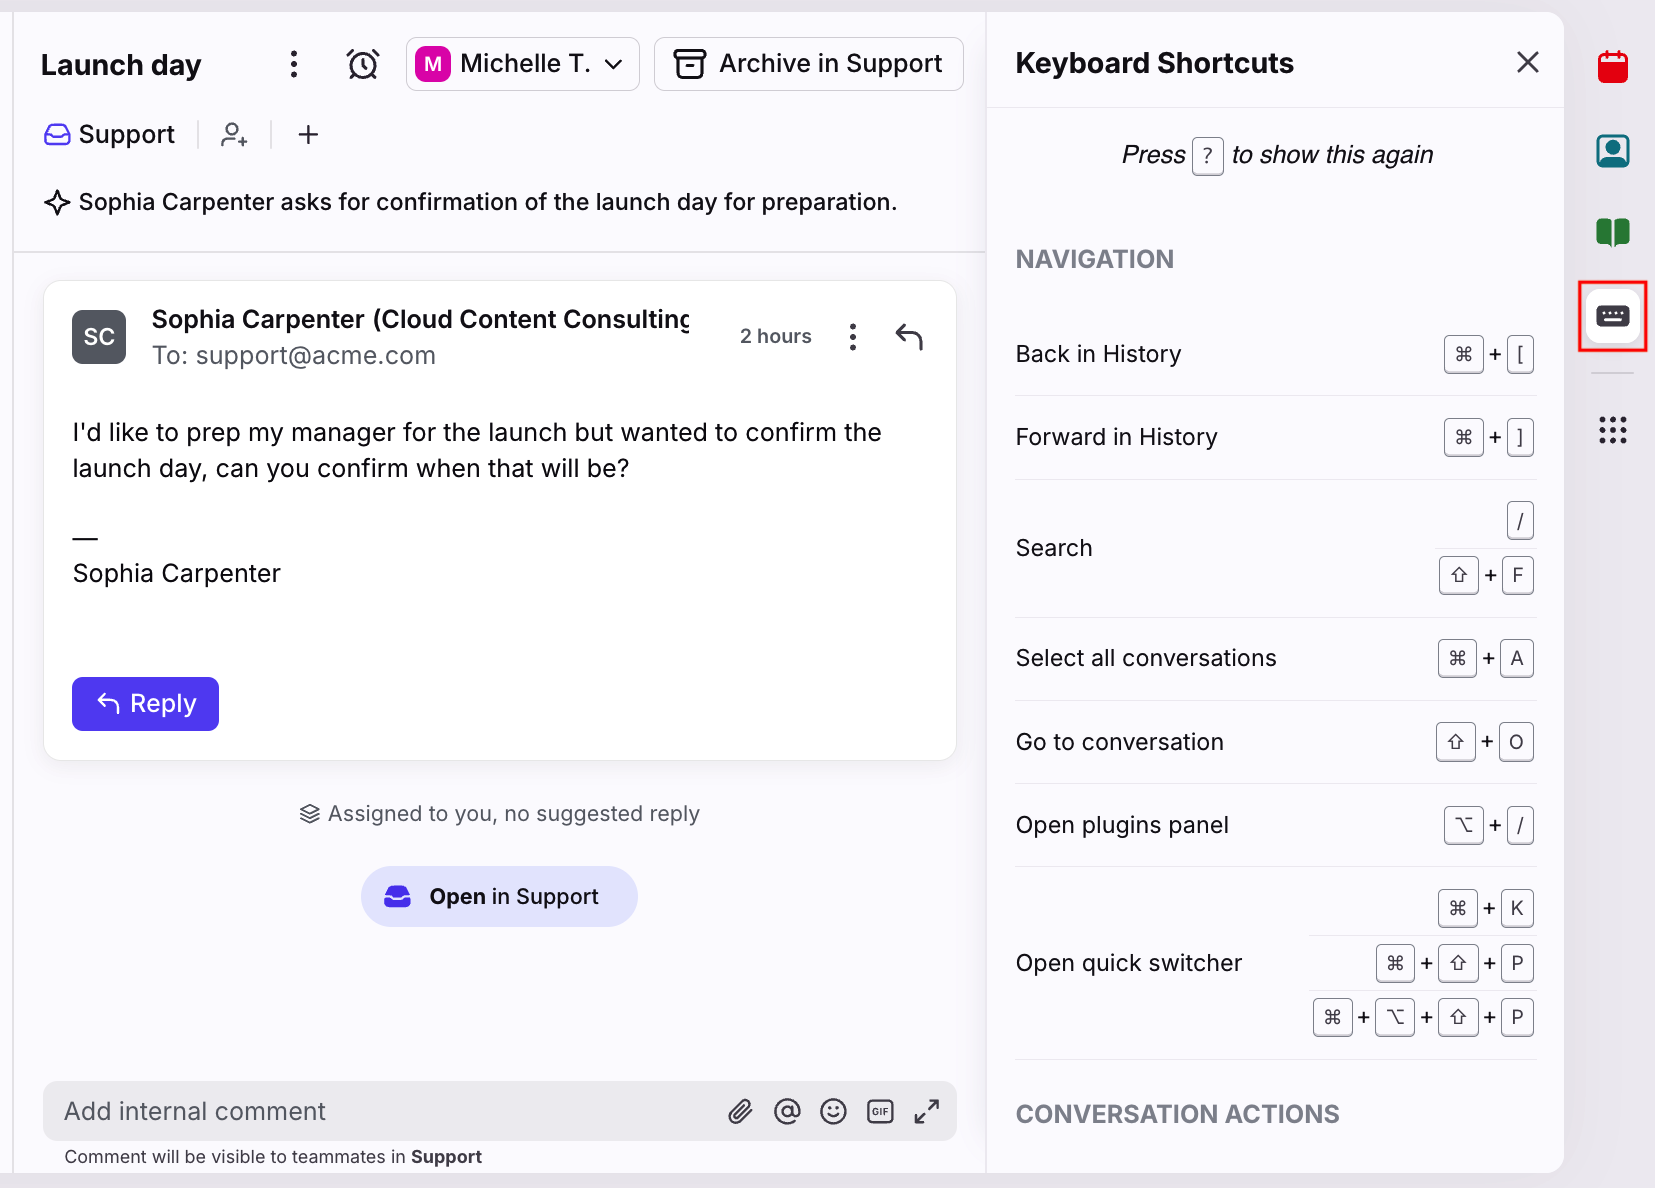Click Open quick switcher shortcut row
The height and width of the screenshot is (1188, 1655).
pyautogui.click(x=1275, y=963)
